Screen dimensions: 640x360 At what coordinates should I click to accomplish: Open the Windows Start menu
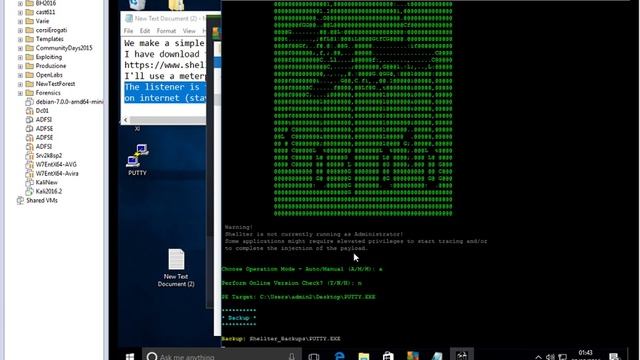(x=130, y=356)
